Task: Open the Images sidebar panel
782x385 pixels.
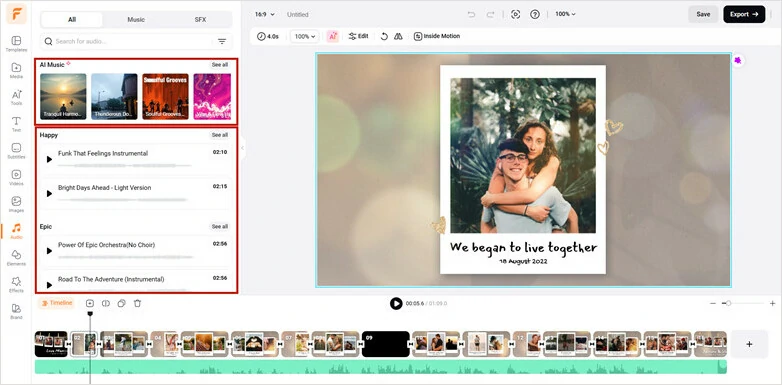Action: tap(16, 204)
